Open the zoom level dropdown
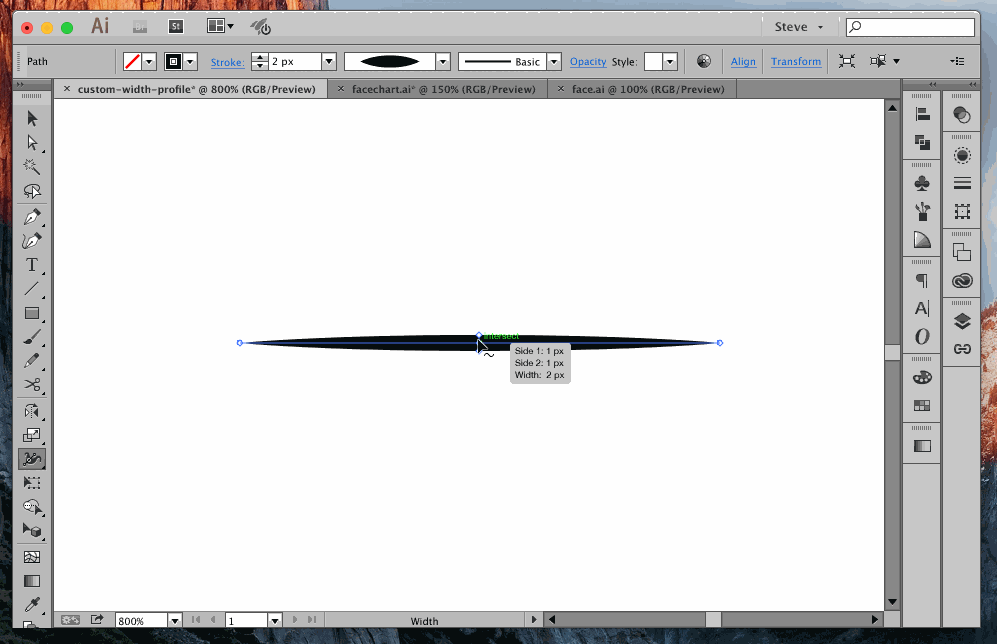The height and width of the screenshot is (644, 997). pos(175,620)
